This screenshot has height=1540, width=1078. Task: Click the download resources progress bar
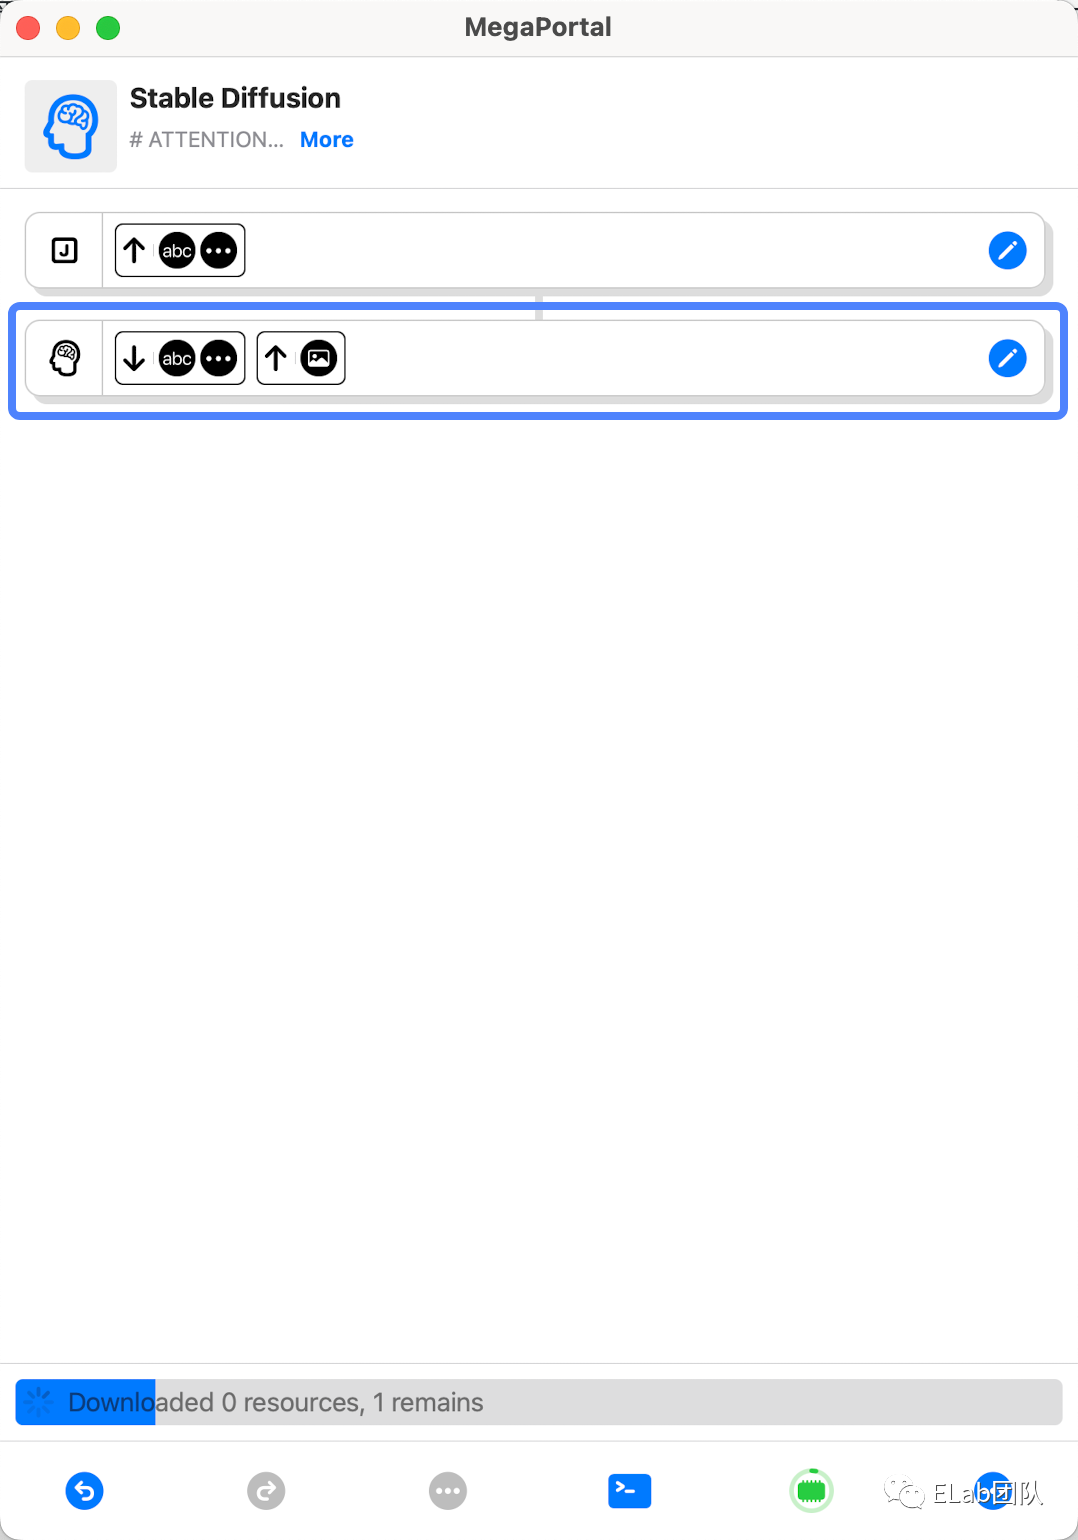[x=539, y=1402]
